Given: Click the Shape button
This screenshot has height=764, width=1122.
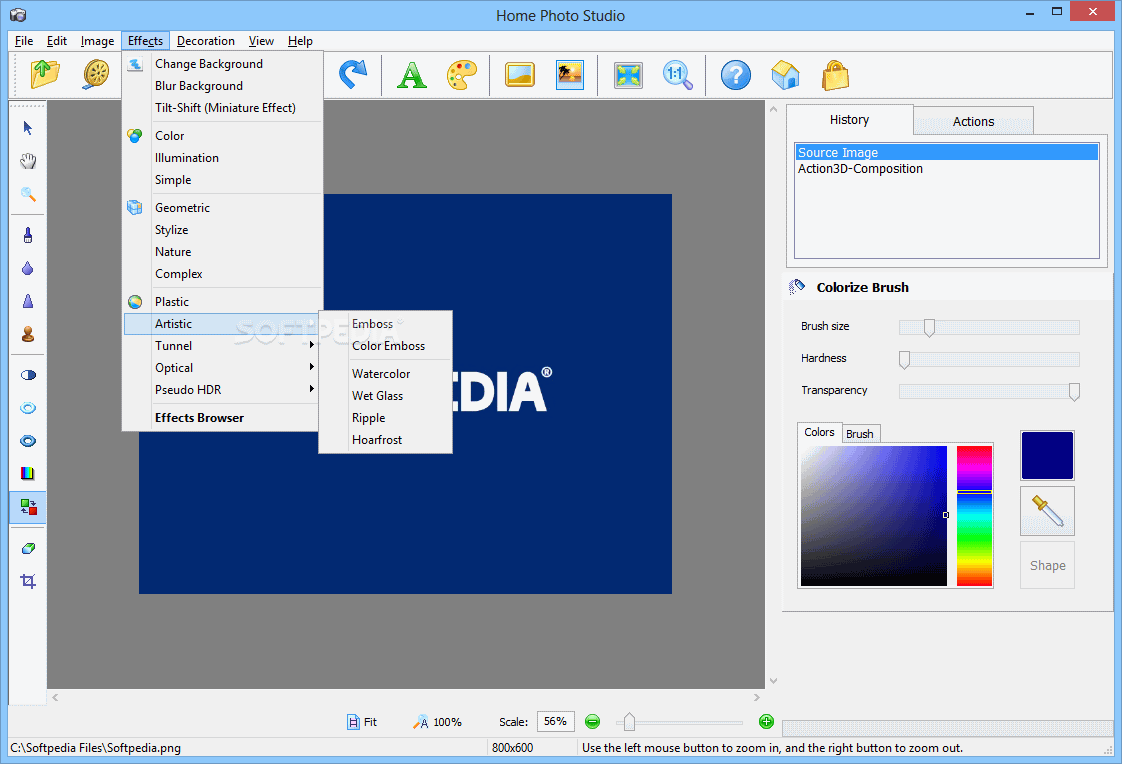Looking at the screenshot, I should point(1047,565).
